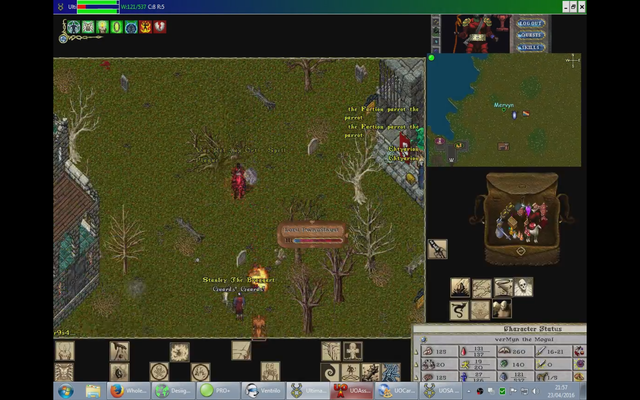The image size is (640, 400).
Task: Click the black spiral hotbar icon
Action: click(x=330, y=372)
